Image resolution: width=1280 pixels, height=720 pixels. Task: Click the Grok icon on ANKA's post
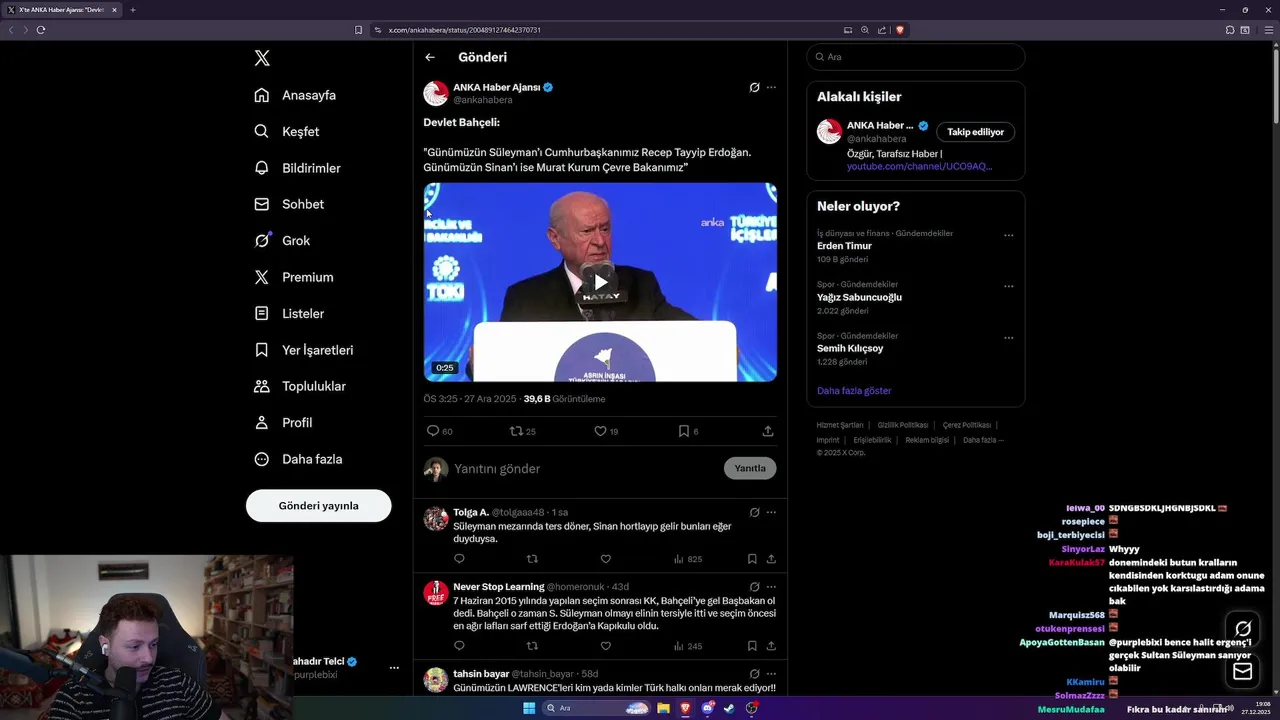(x=755, y=87)
